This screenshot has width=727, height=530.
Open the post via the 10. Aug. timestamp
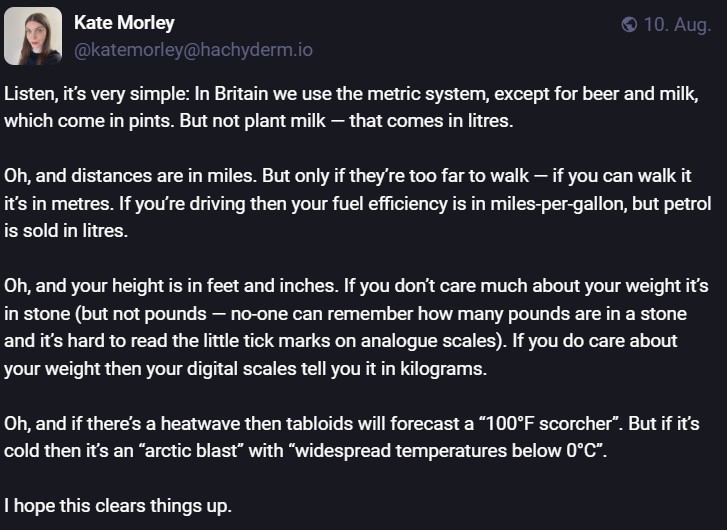677,25
